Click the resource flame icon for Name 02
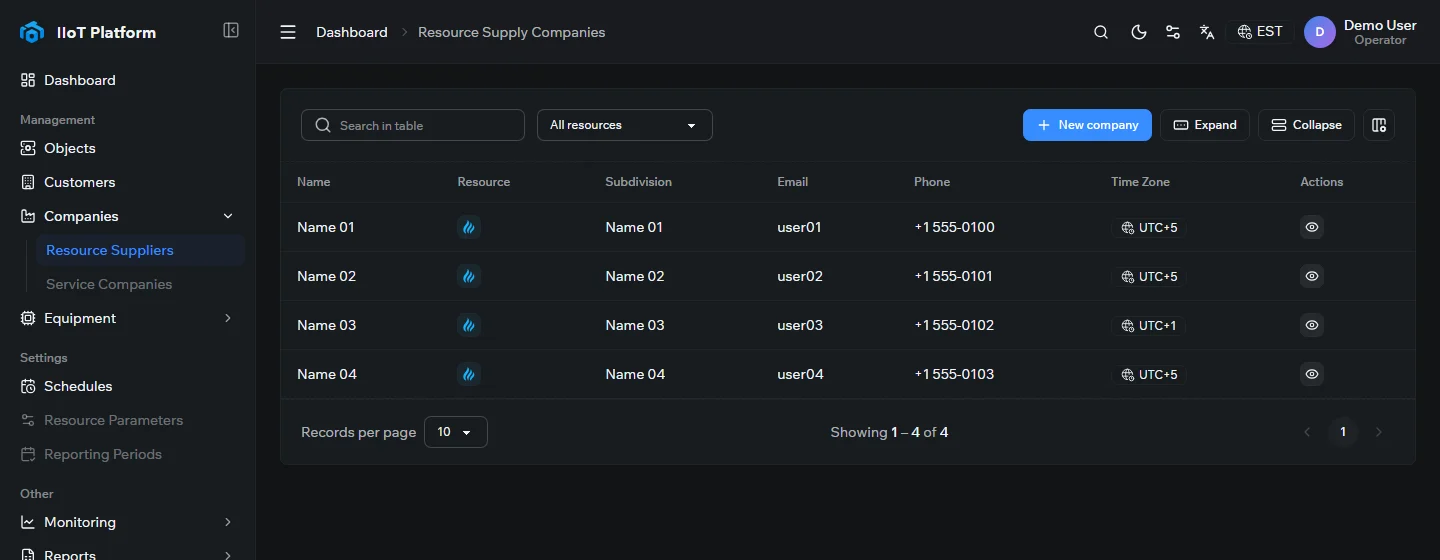The width and height of the screenshot is (1440, 560). coord(469,276)
